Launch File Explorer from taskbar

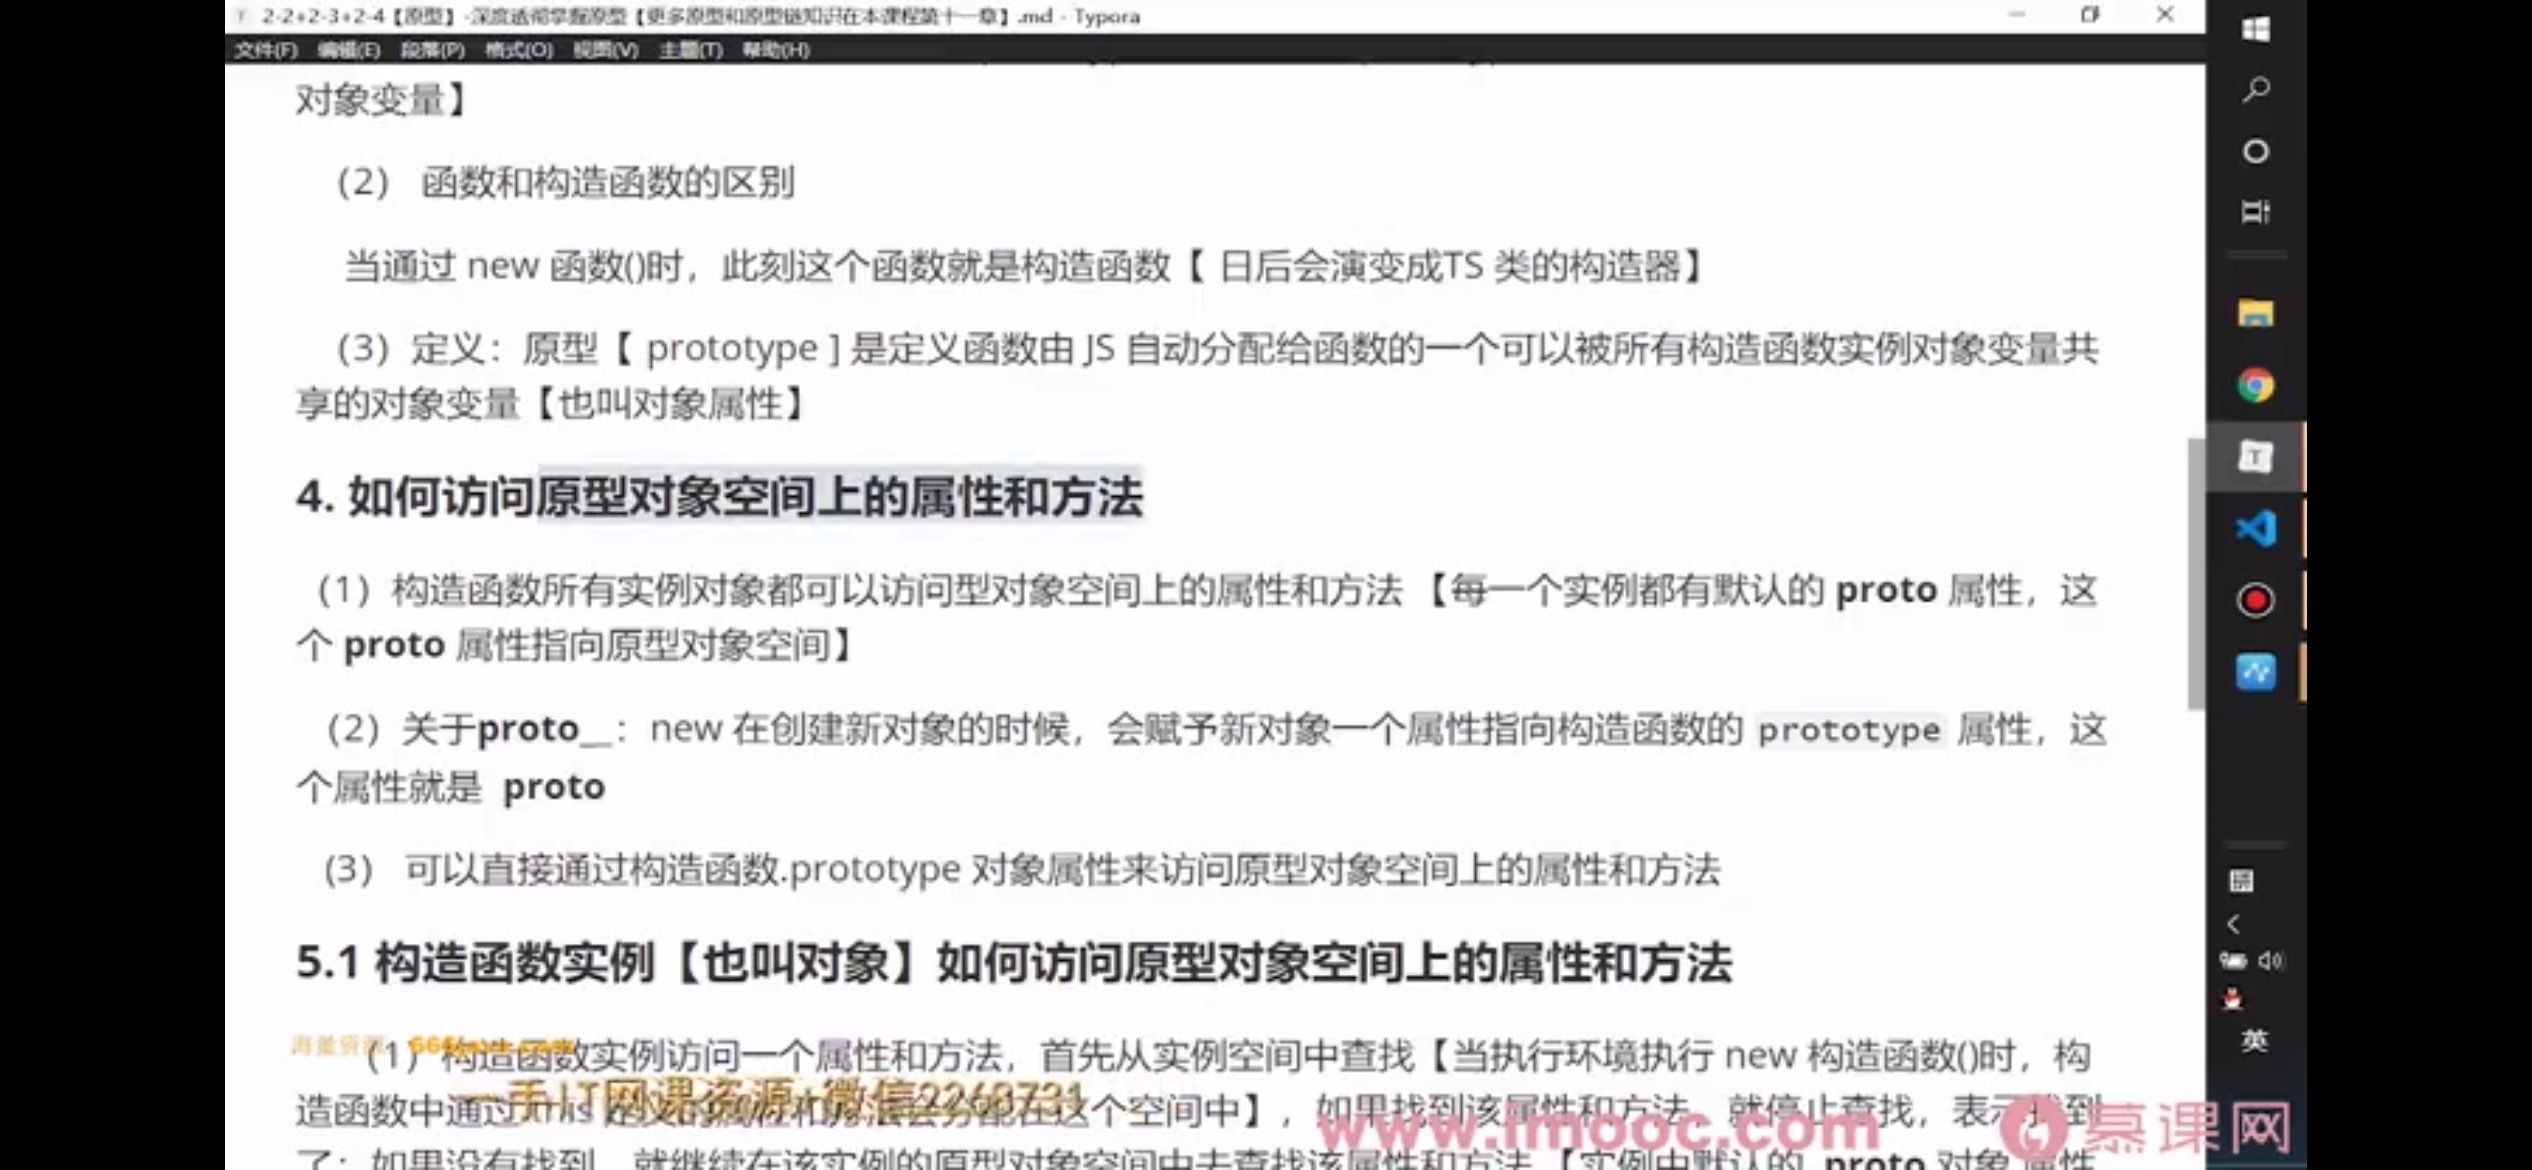coord(2255,314)
